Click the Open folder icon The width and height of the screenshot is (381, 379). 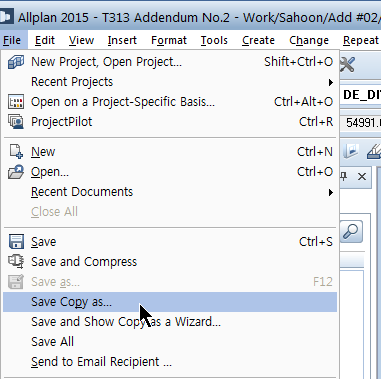click(16, 172)
